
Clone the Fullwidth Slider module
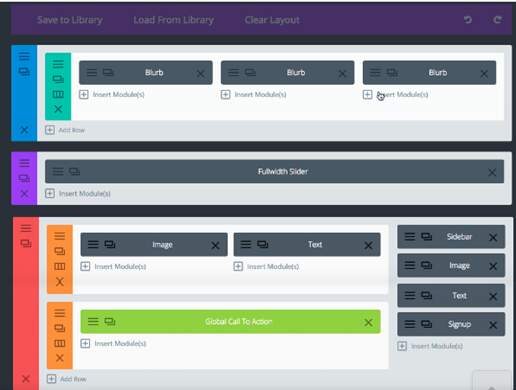[74, 171]
